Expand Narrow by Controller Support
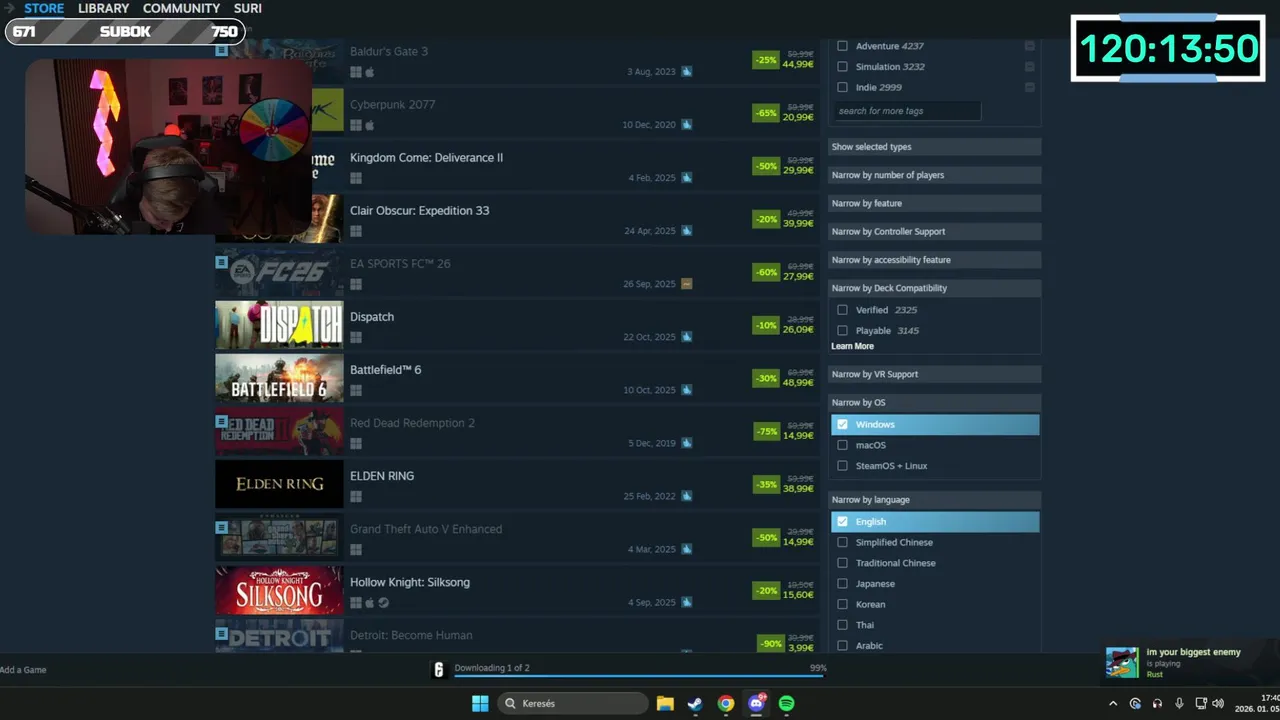This screenshot has width=1280, height=720. click(934, 231)
